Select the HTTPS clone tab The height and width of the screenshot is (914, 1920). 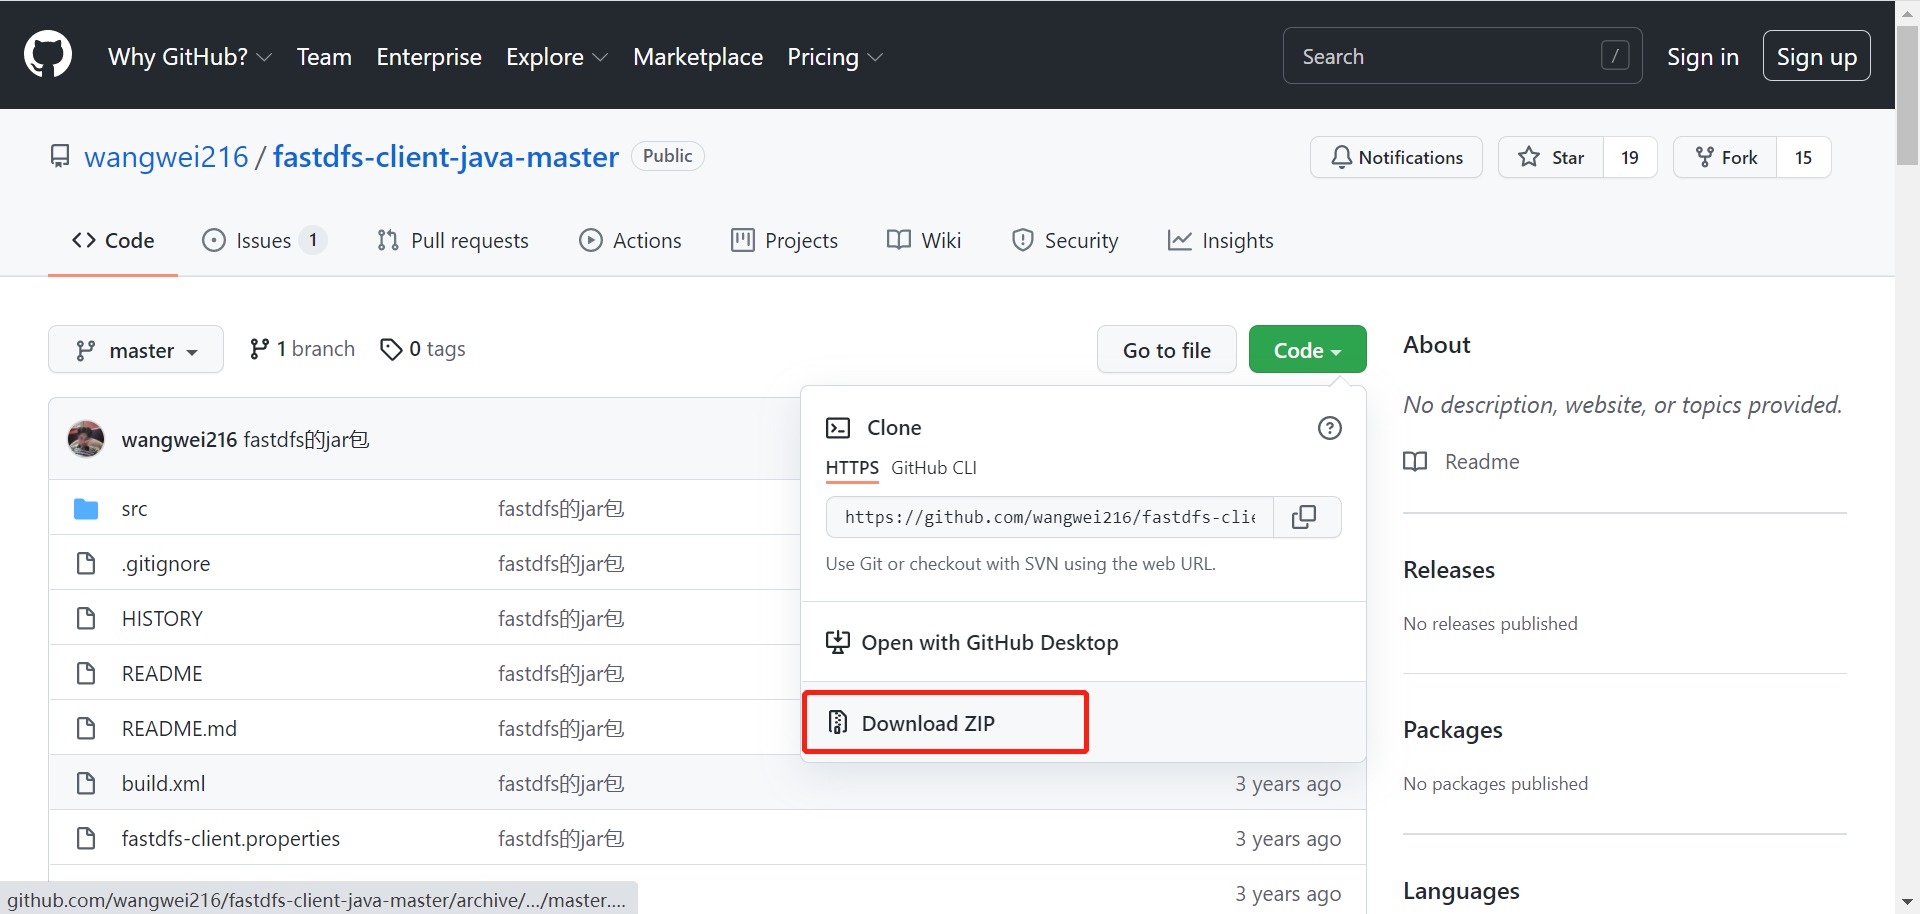click(x=852, y=468)
